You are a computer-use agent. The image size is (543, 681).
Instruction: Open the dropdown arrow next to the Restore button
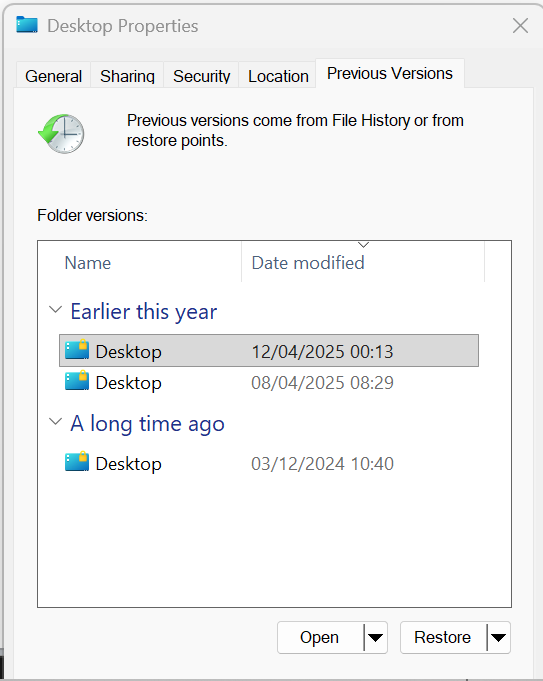pyautogui.click(x=499, y=638)
